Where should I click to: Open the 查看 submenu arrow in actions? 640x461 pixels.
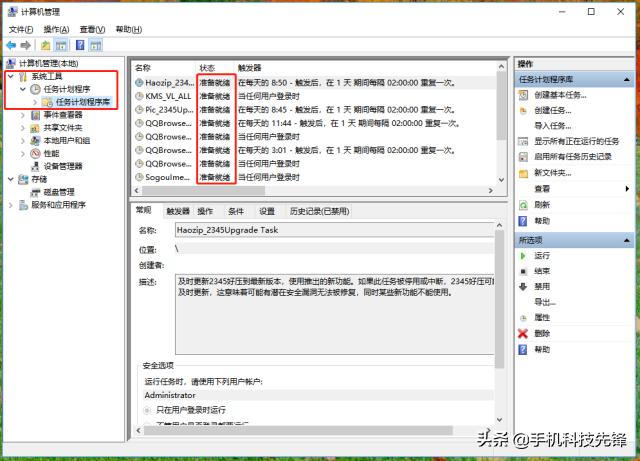(627, 189)
